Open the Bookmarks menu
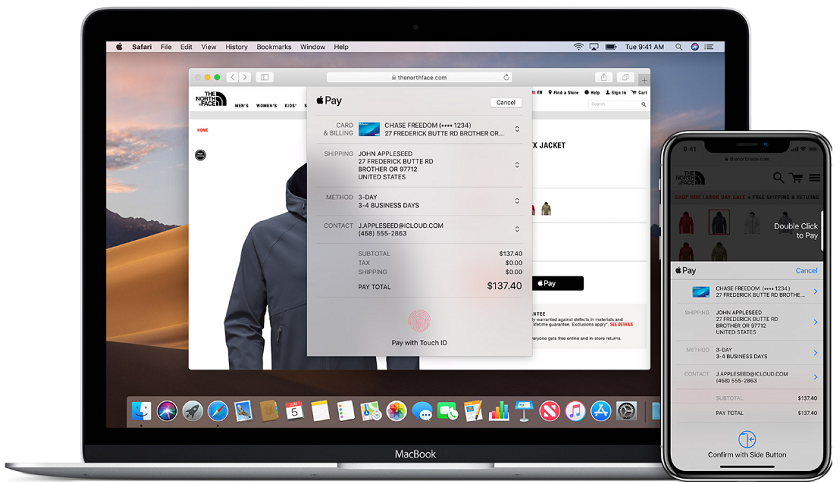 click(274, 47)
